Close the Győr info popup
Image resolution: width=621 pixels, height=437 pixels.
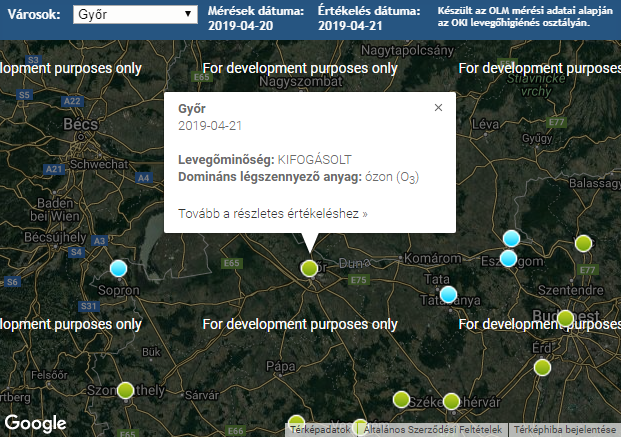438,107
